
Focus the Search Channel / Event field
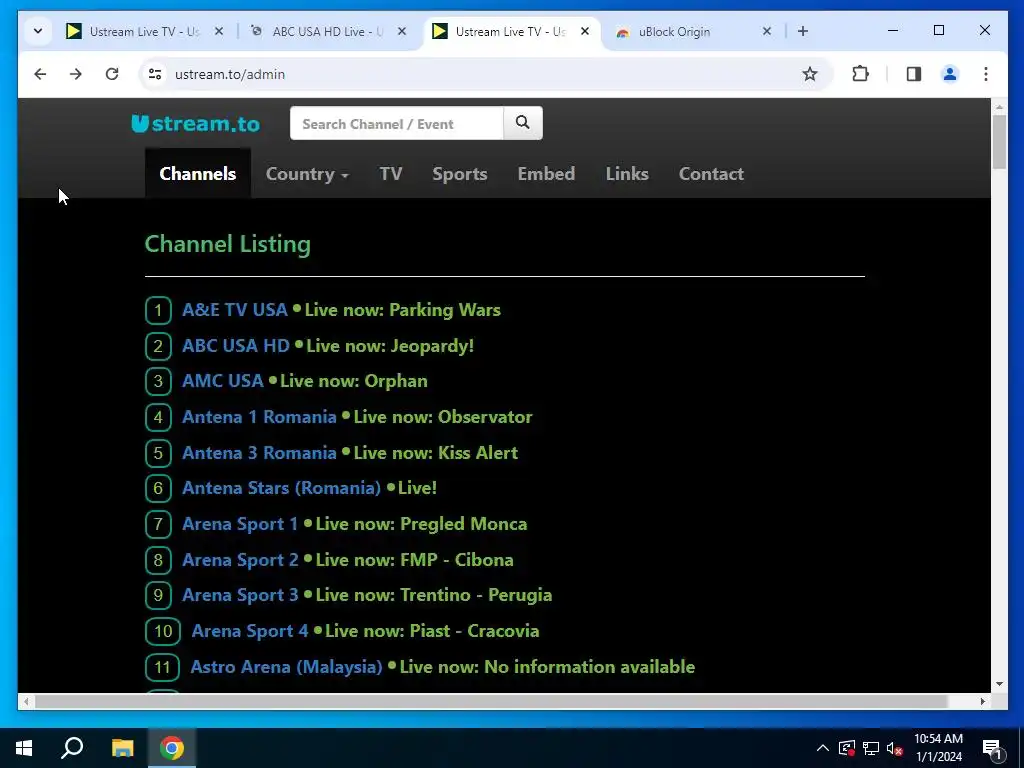click(x=396, y=123)
